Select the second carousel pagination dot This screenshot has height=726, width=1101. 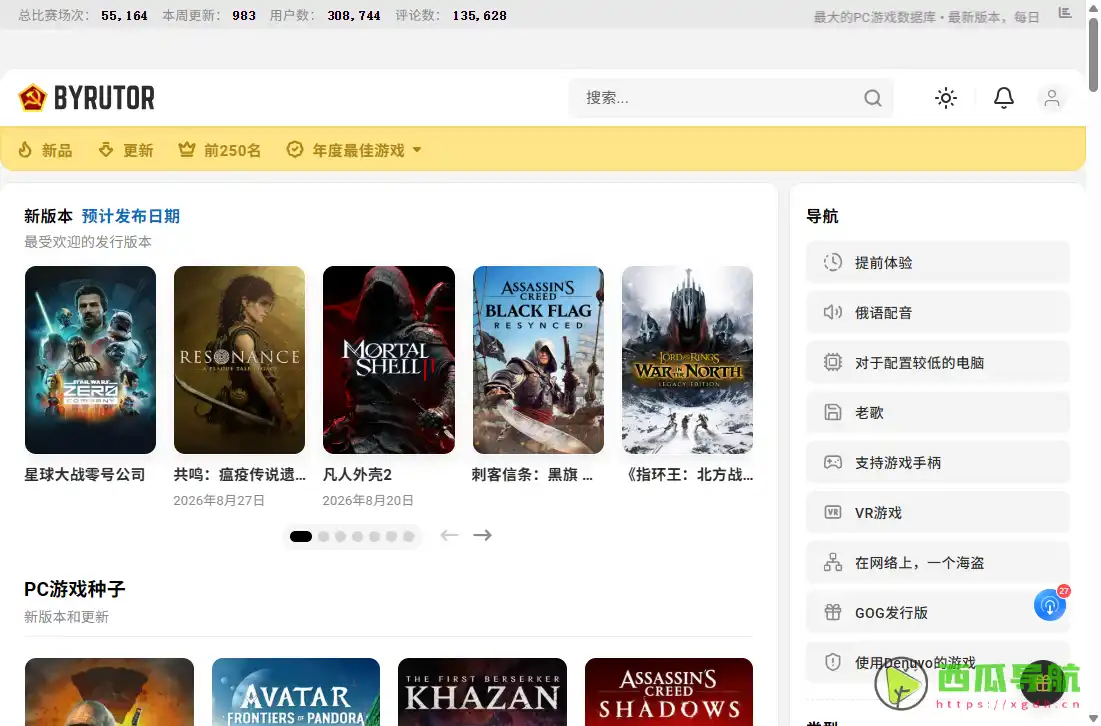324,536
